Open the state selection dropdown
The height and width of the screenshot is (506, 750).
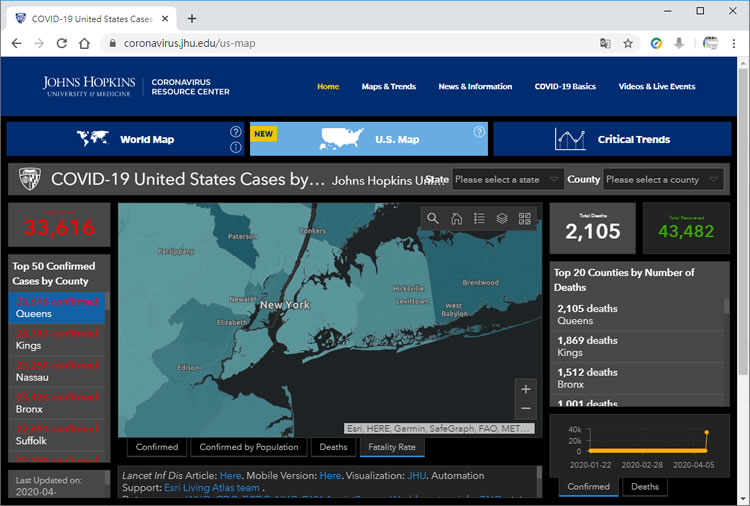point(508,179)
